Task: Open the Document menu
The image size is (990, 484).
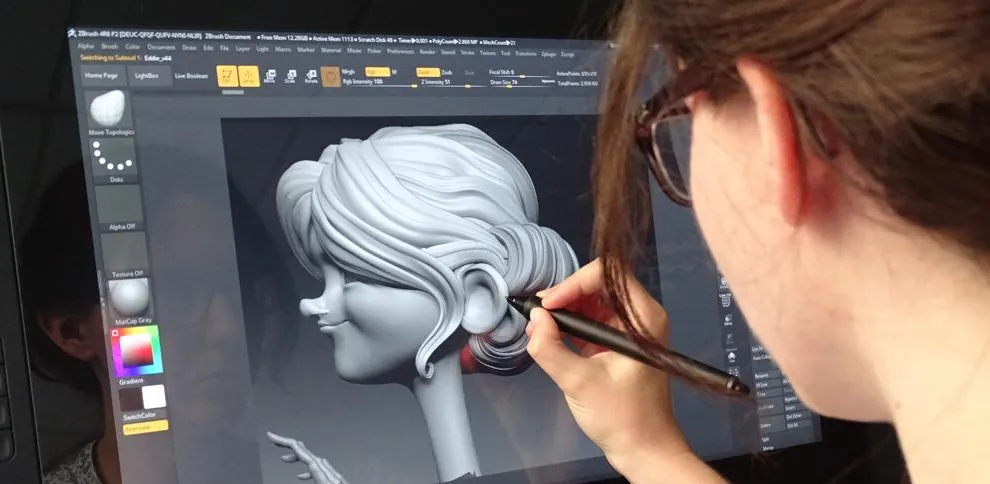Action: (x=161, y=47)
